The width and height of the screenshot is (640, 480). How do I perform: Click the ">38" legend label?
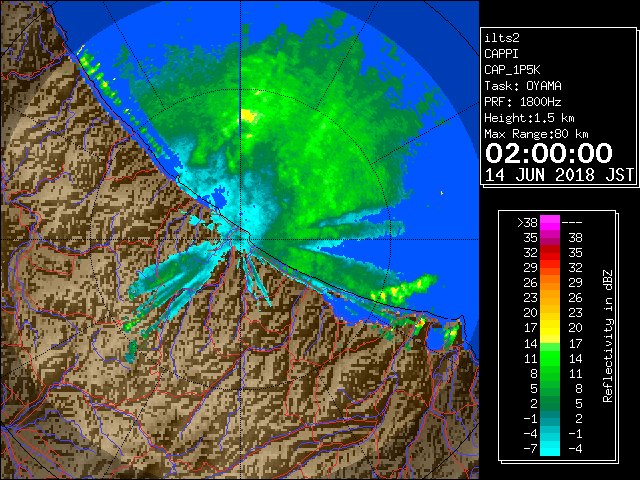click(x=527, y=222)
